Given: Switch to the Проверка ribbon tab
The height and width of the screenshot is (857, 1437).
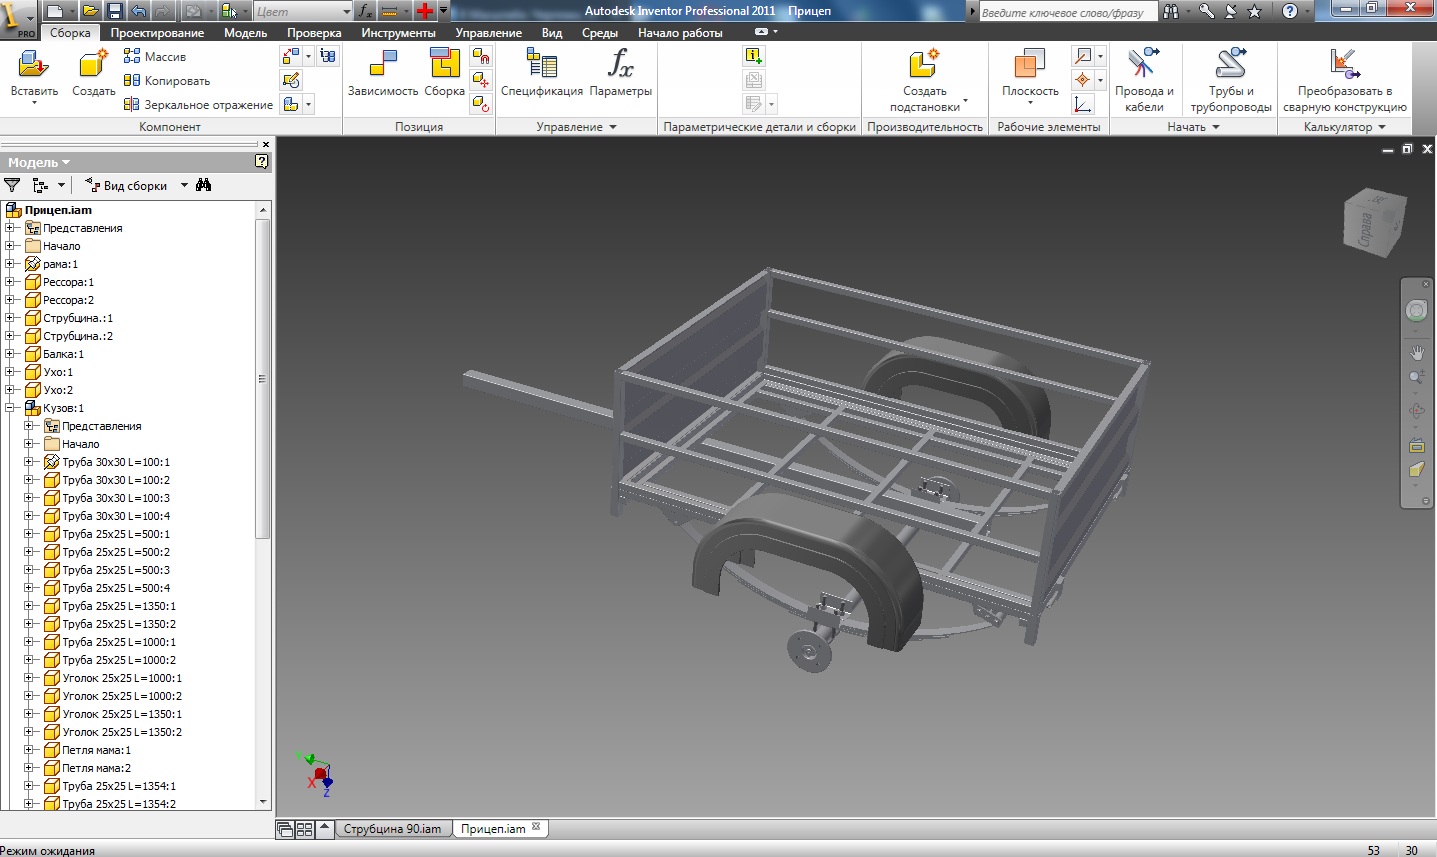Looking at the screenshot, I should [x=314, y=32].
